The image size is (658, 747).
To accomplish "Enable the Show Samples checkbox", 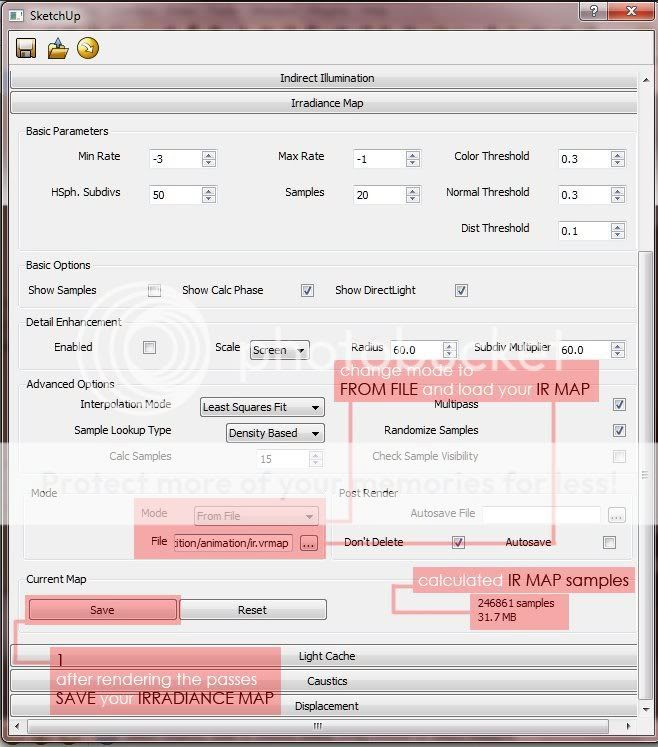I will pyautogui.click(x=154, y=290).
